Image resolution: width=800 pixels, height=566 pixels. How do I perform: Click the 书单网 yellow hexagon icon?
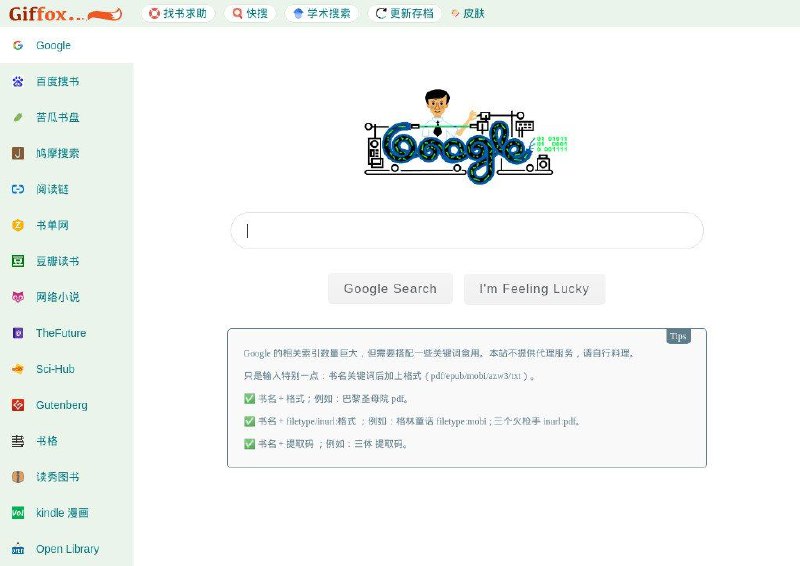18,225
